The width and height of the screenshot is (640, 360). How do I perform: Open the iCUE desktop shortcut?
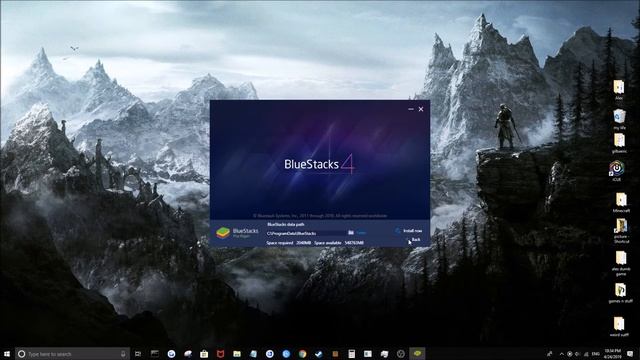617,171
